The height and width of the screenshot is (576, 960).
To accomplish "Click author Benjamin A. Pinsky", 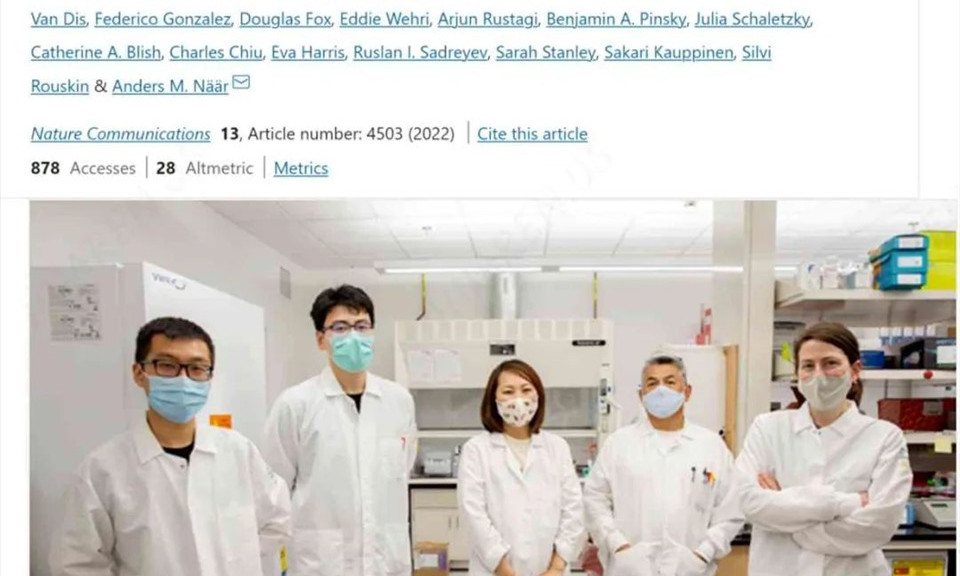I will 616,20.
